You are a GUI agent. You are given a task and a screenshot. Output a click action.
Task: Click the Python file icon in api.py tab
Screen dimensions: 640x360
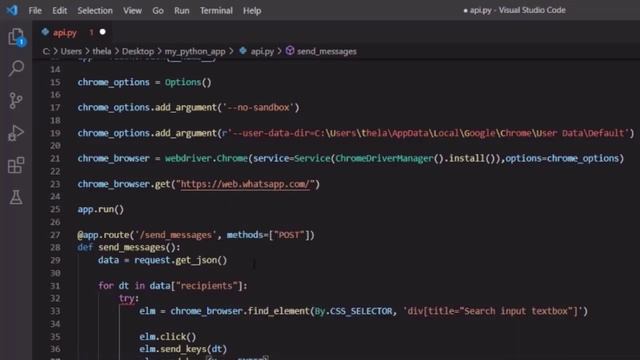(45, 32)
